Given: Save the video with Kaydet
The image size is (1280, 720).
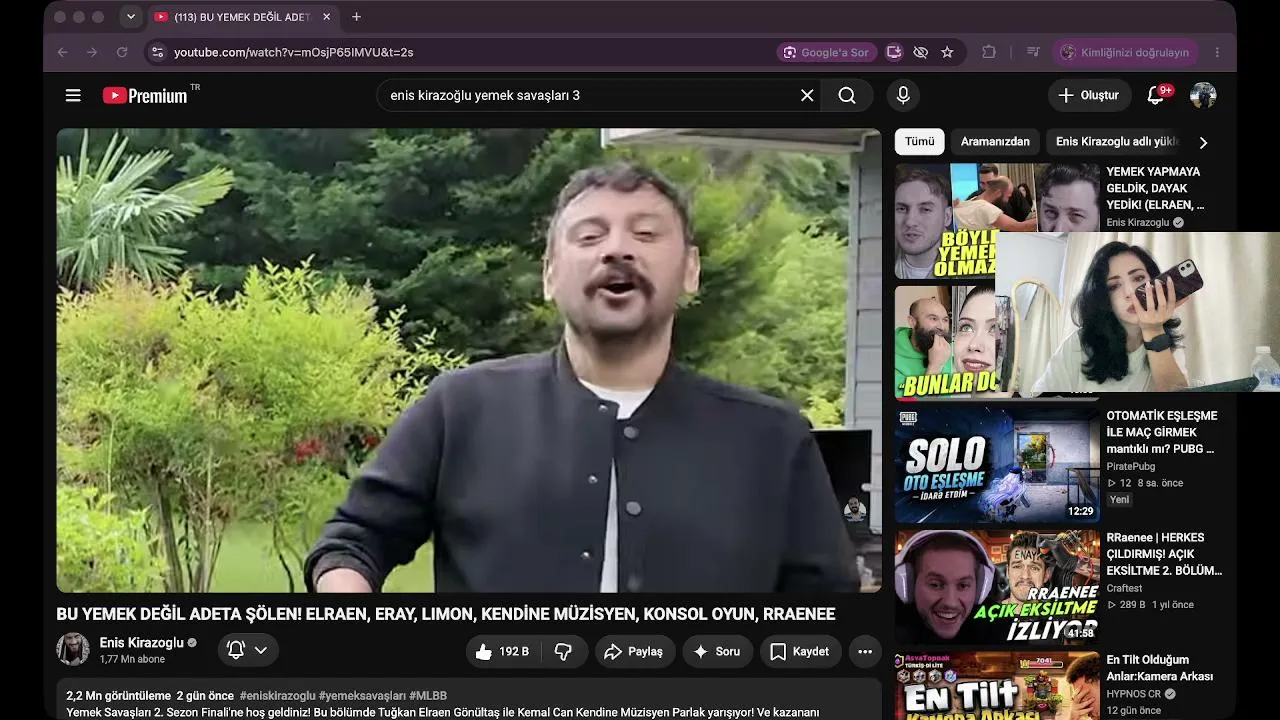Looking at the screenshot, I should pos(800,651).
